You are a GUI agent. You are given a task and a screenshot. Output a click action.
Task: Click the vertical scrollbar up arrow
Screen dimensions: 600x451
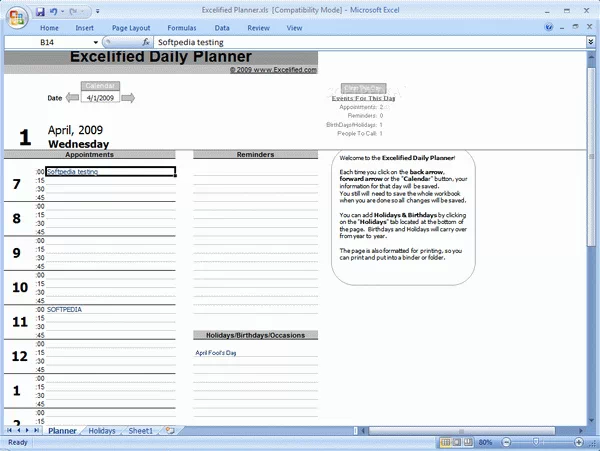[592, 55]
